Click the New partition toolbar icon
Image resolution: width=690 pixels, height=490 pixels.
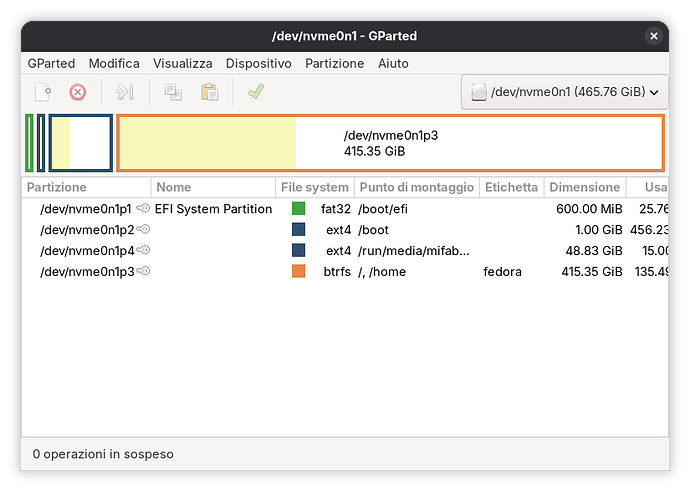[43, 92]
